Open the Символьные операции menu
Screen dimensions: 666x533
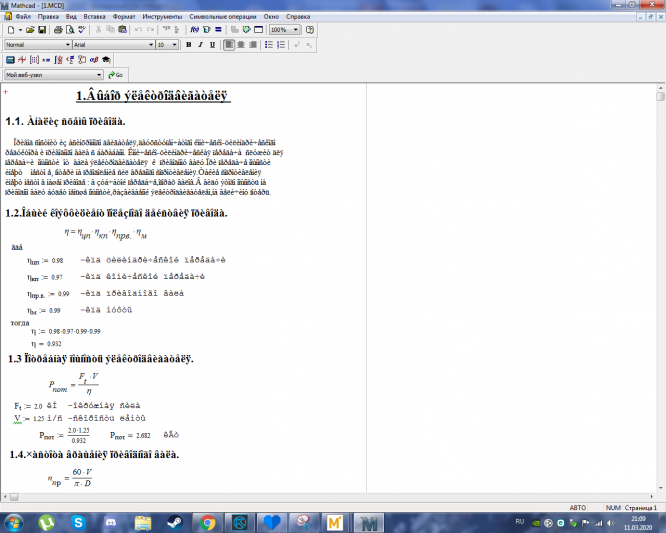click(223, 17)
